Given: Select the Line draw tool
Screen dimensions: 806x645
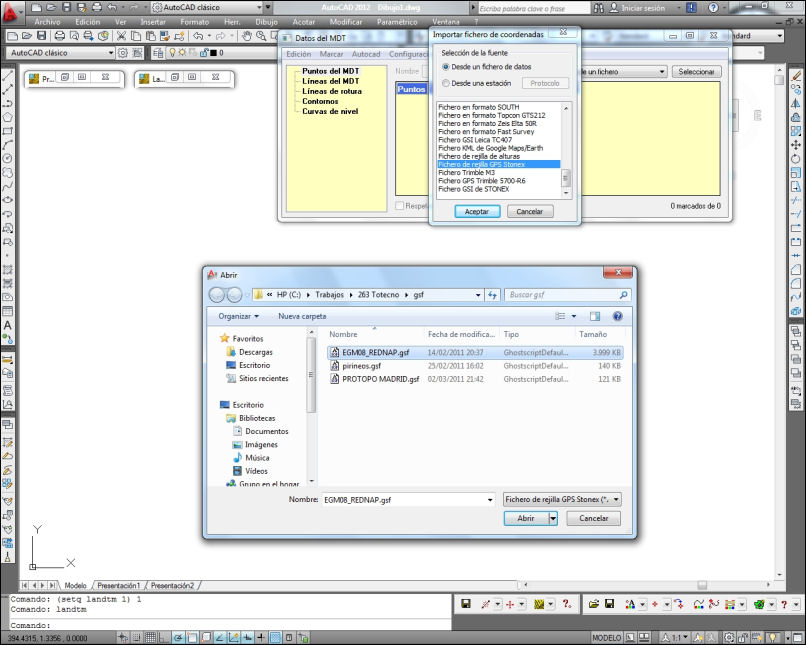Looking at the screenshot, I should pos(8,76).
